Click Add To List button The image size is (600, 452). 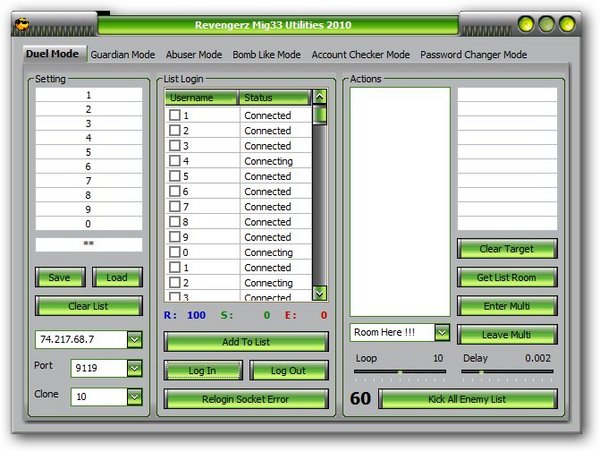click(x=246, y=341)
